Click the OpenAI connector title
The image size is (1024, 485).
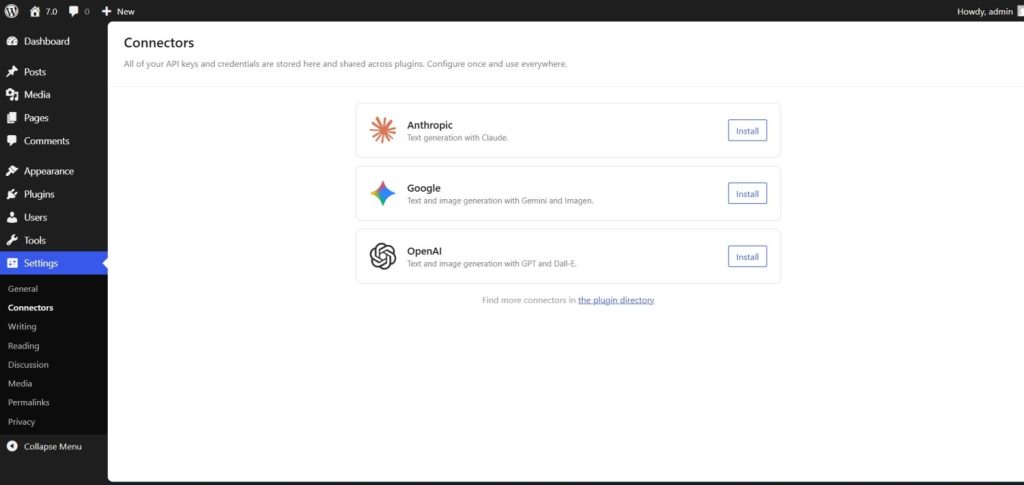[x=424, y=251]
